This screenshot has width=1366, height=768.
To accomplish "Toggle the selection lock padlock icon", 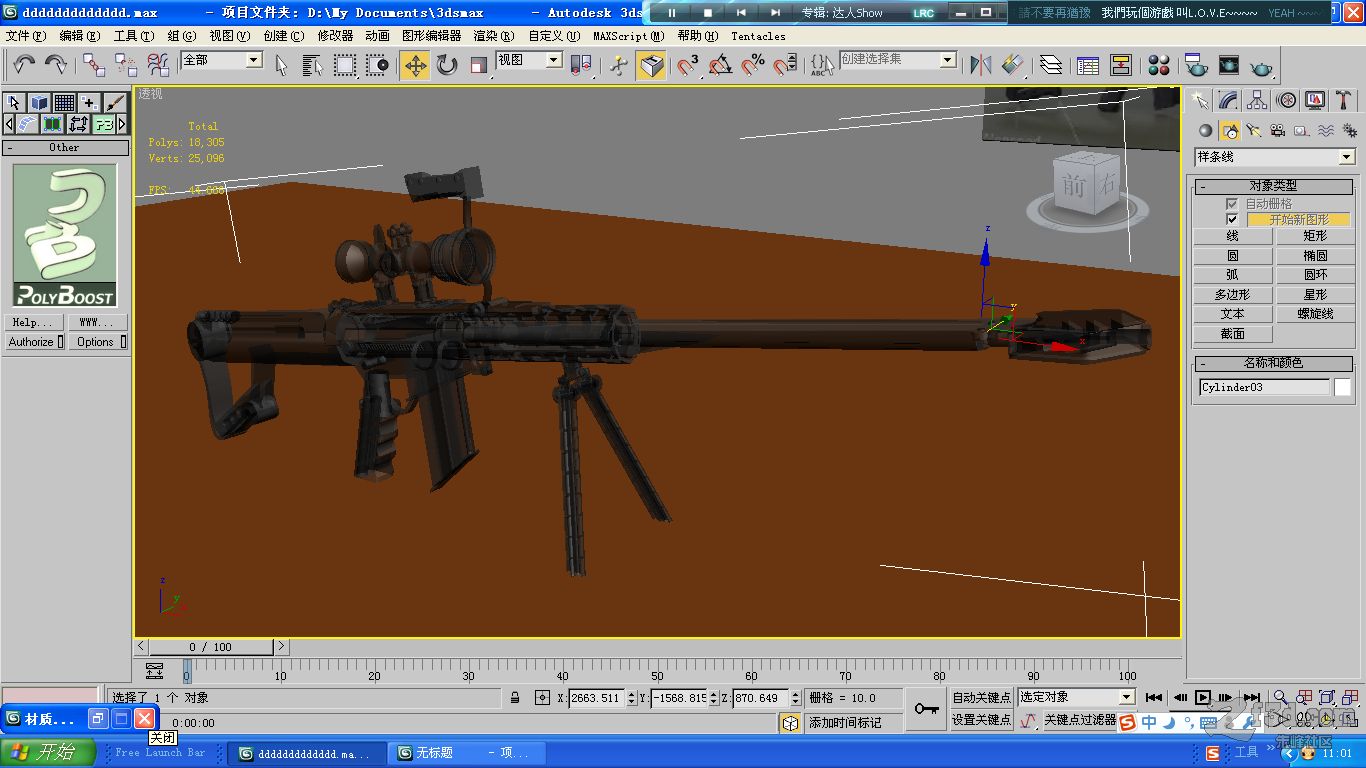I will coord(515,698).
